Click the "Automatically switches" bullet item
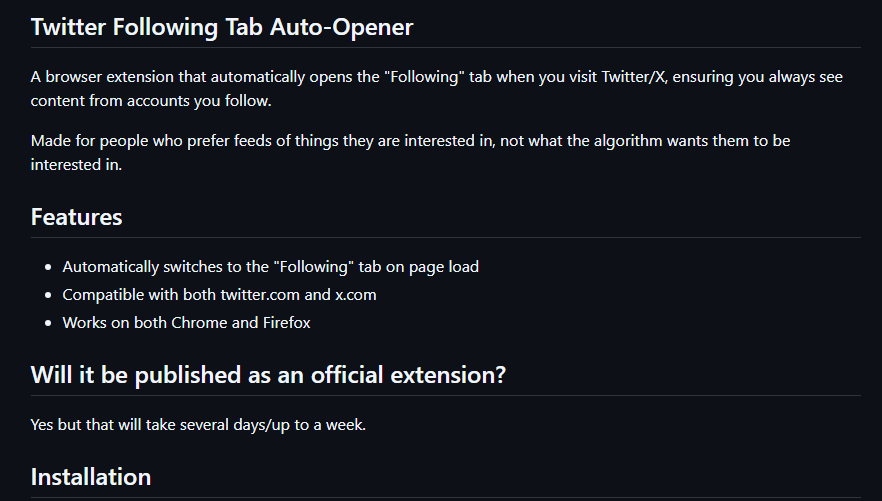The height and width of the screenshot is (501, 882). pyautogui.click(x=270, y=267)
